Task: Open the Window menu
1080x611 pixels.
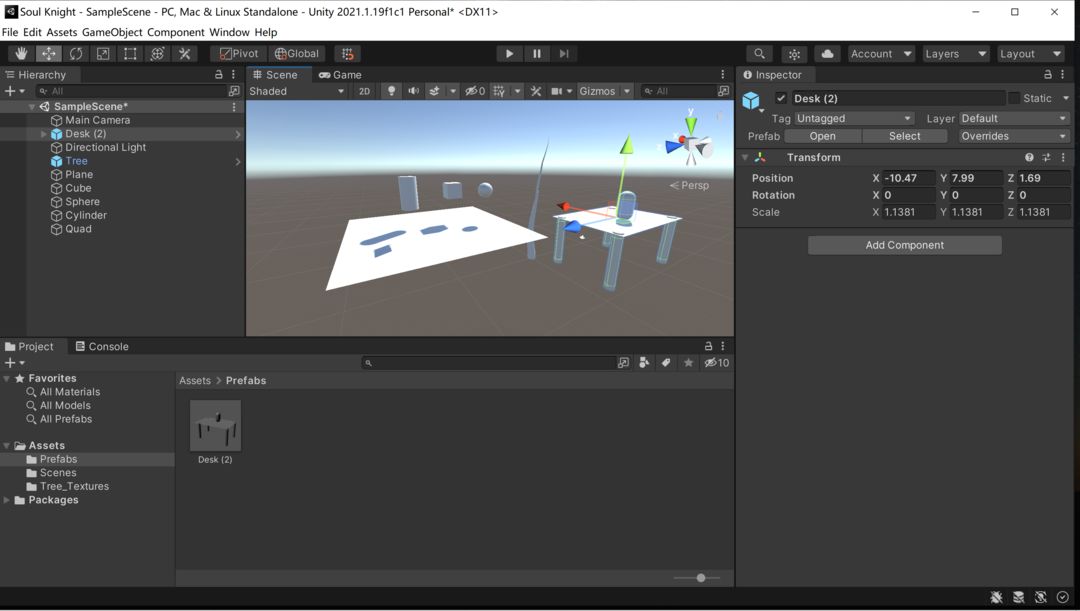Action: click(x=229, y=32)
